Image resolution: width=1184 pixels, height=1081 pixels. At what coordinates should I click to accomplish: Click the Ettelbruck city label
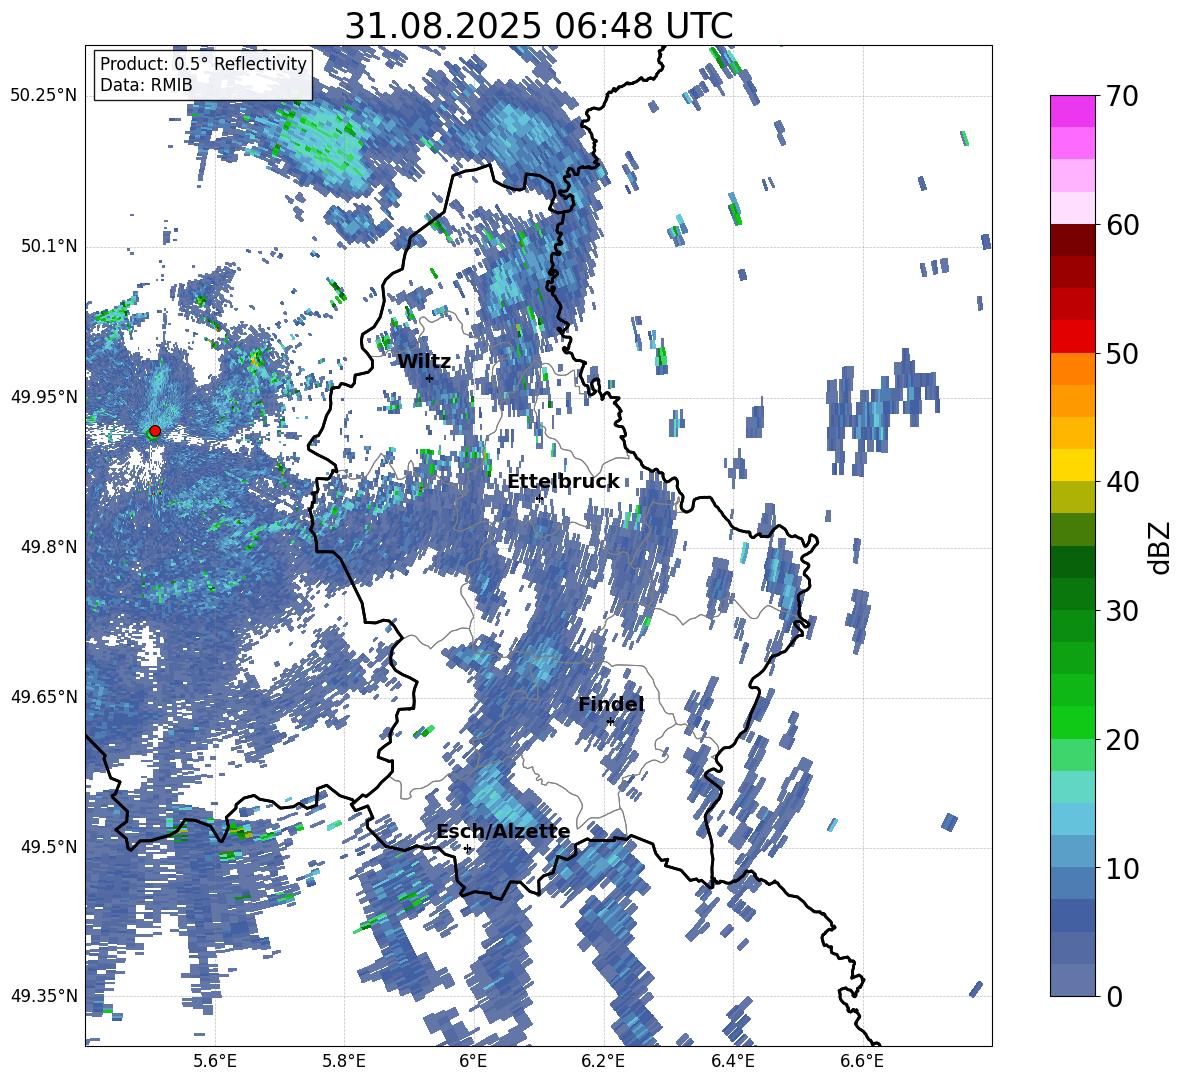563,482
